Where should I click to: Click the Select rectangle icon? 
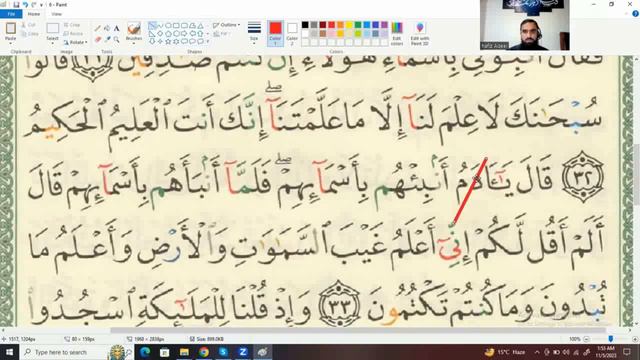coord(52,28)
